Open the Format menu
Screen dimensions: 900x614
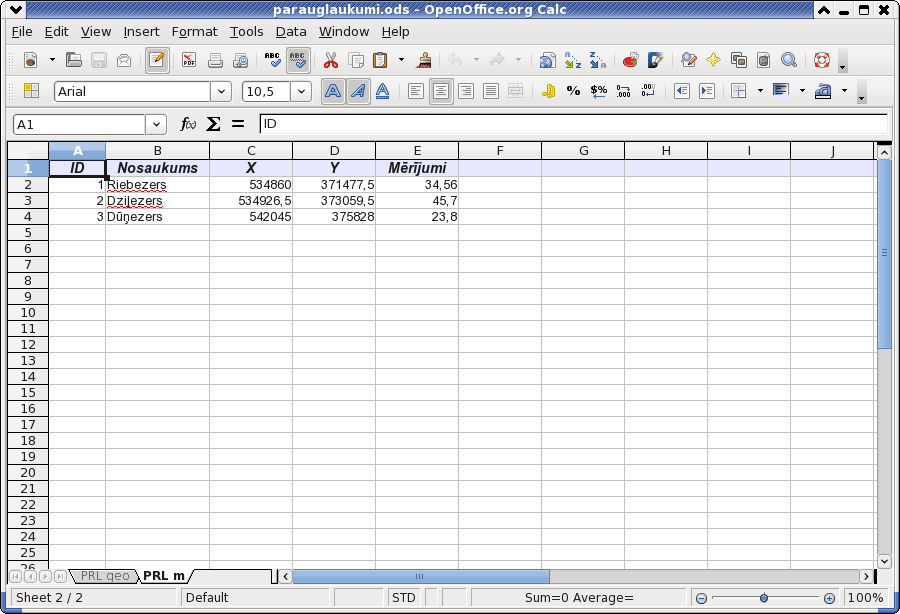tap(195, 32)
